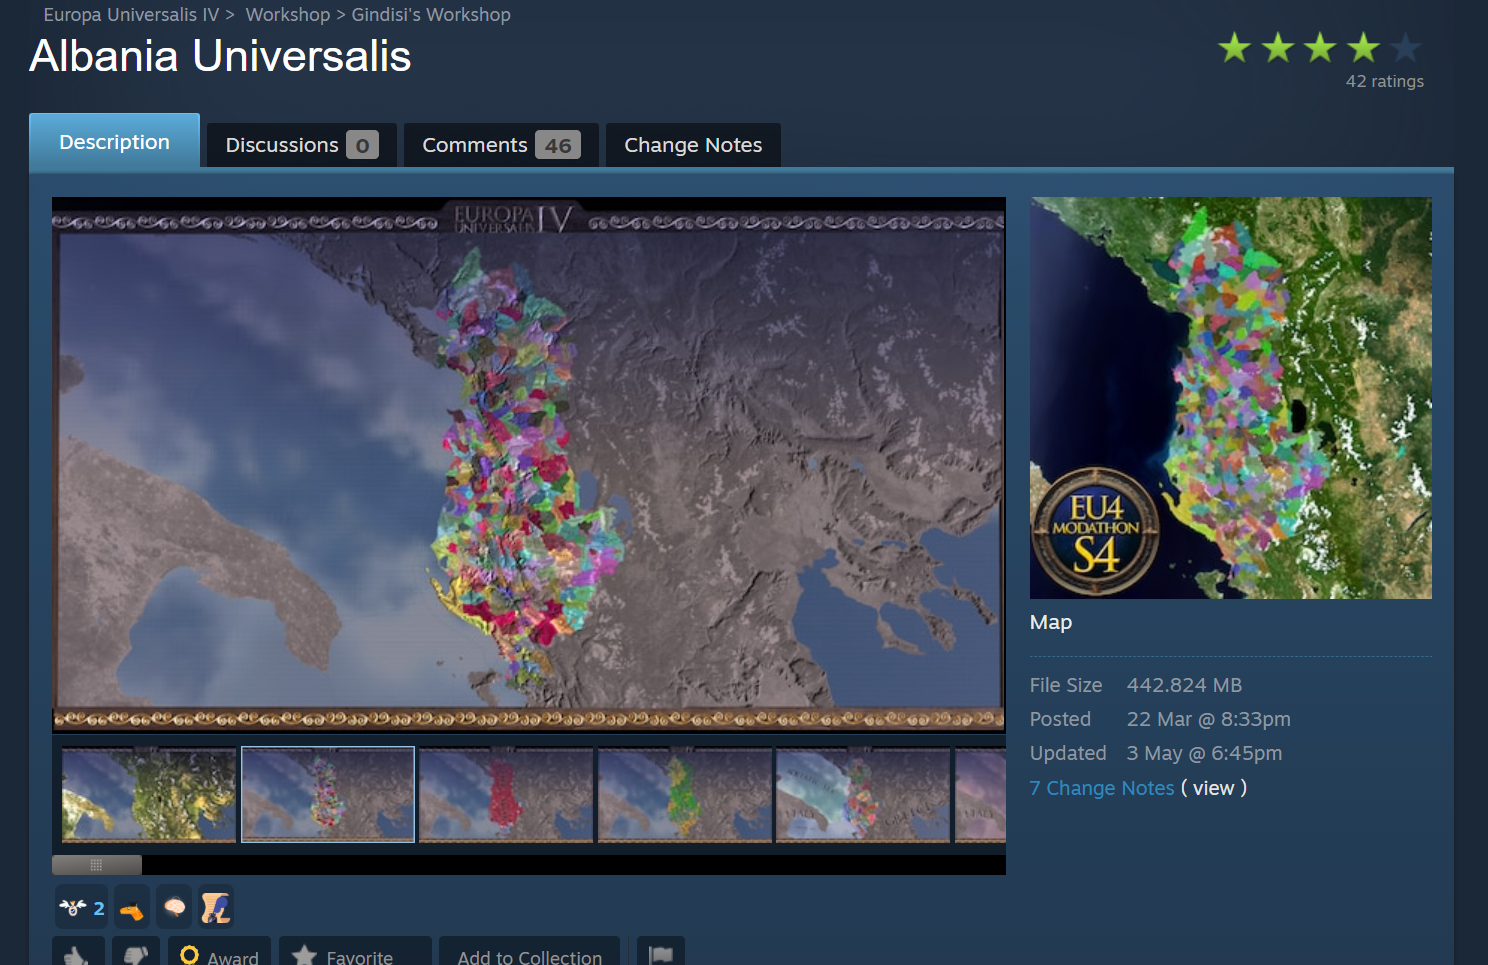Click Add to Collection button
Screen dimensions: 1488x965
530,954
